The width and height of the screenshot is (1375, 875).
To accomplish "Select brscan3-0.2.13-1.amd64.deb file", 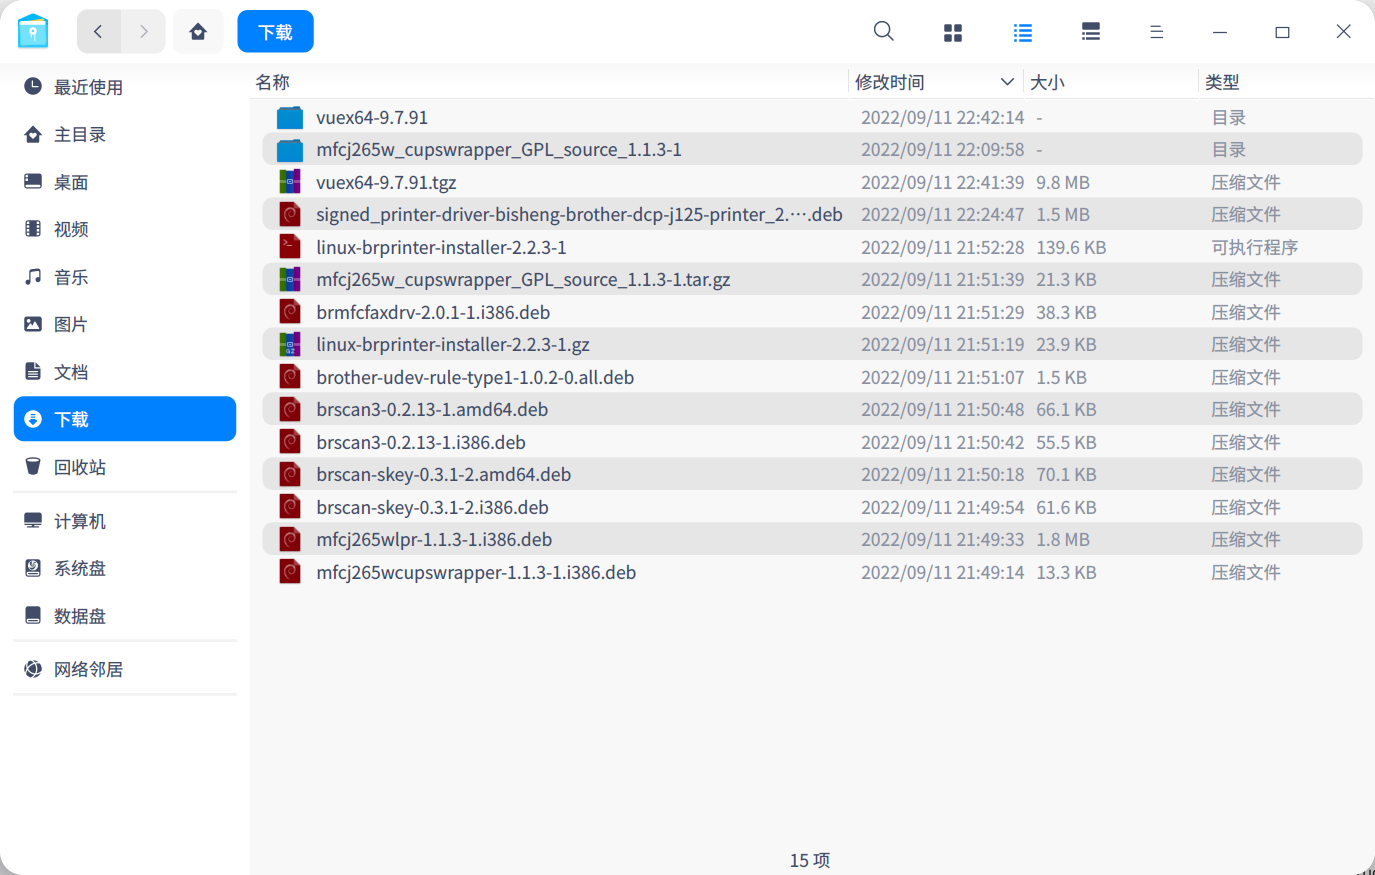I will tap(430, 409).
